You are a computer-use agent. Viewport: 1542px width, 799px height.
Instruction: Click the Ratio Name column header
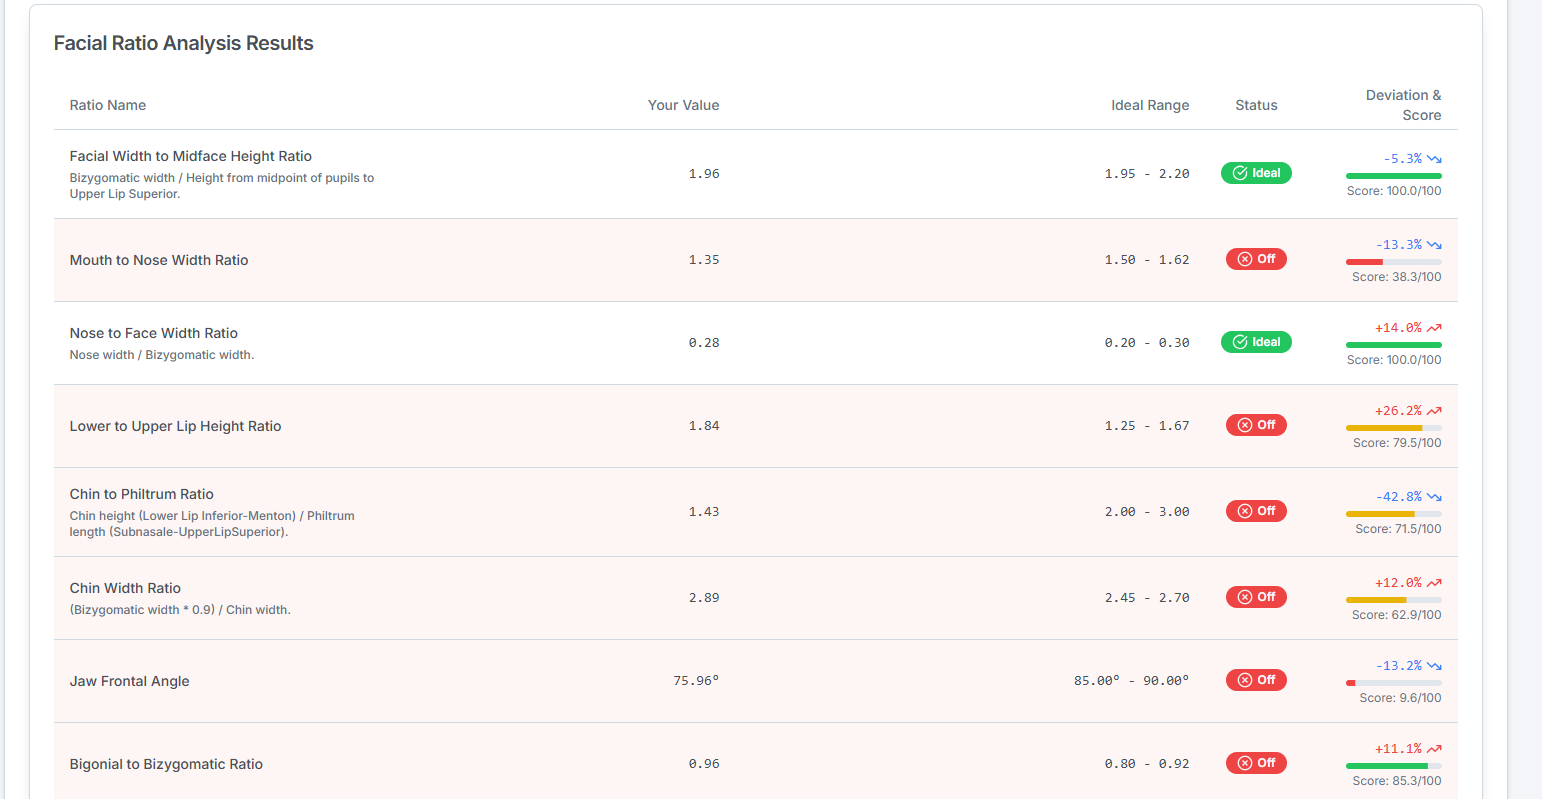(108, 105)
